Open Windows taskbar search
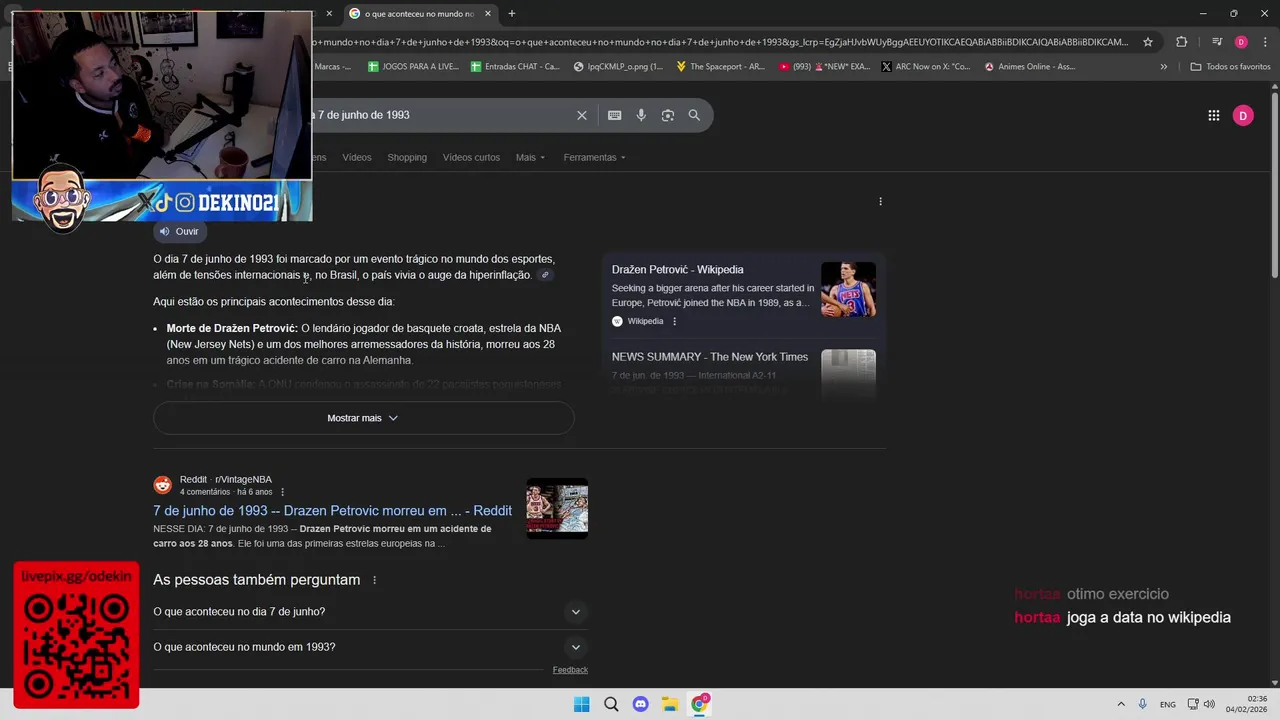1280x720 pixels. pos(611,704)
